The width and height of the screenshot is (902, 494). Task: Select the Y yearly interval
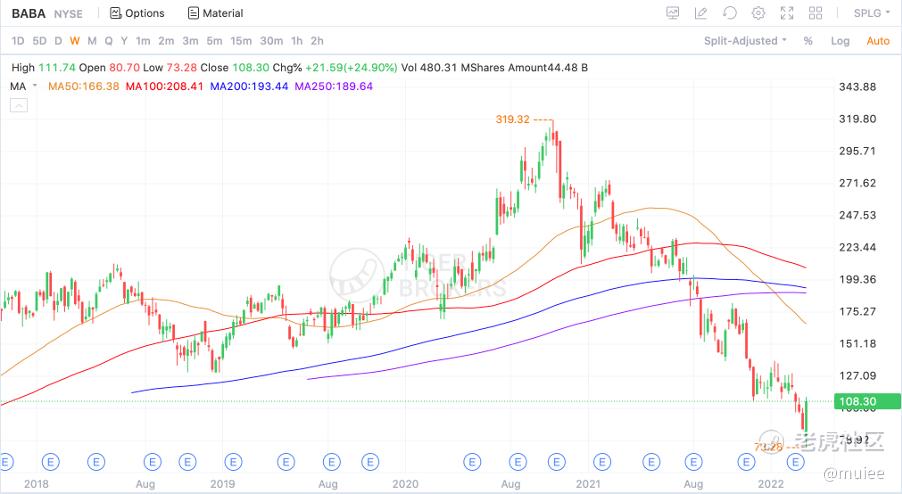coord(124,41)
